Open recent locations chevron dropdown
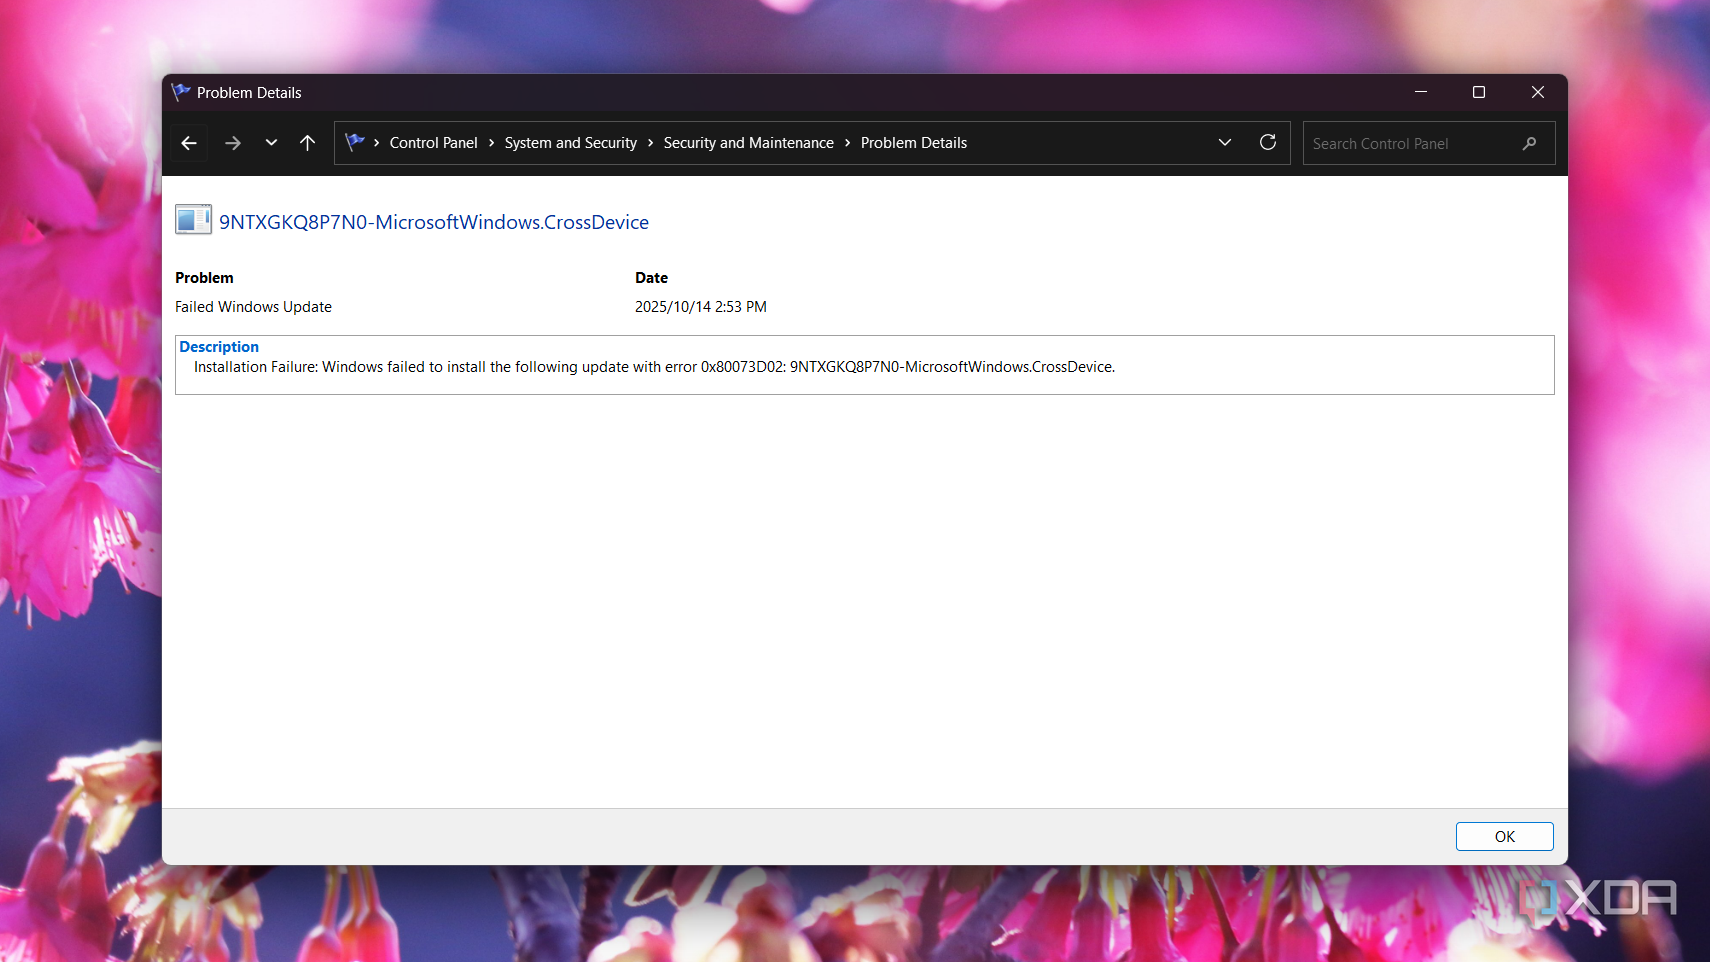The height and width of the screenshot is (962, 1710). (x=271, y=143)
